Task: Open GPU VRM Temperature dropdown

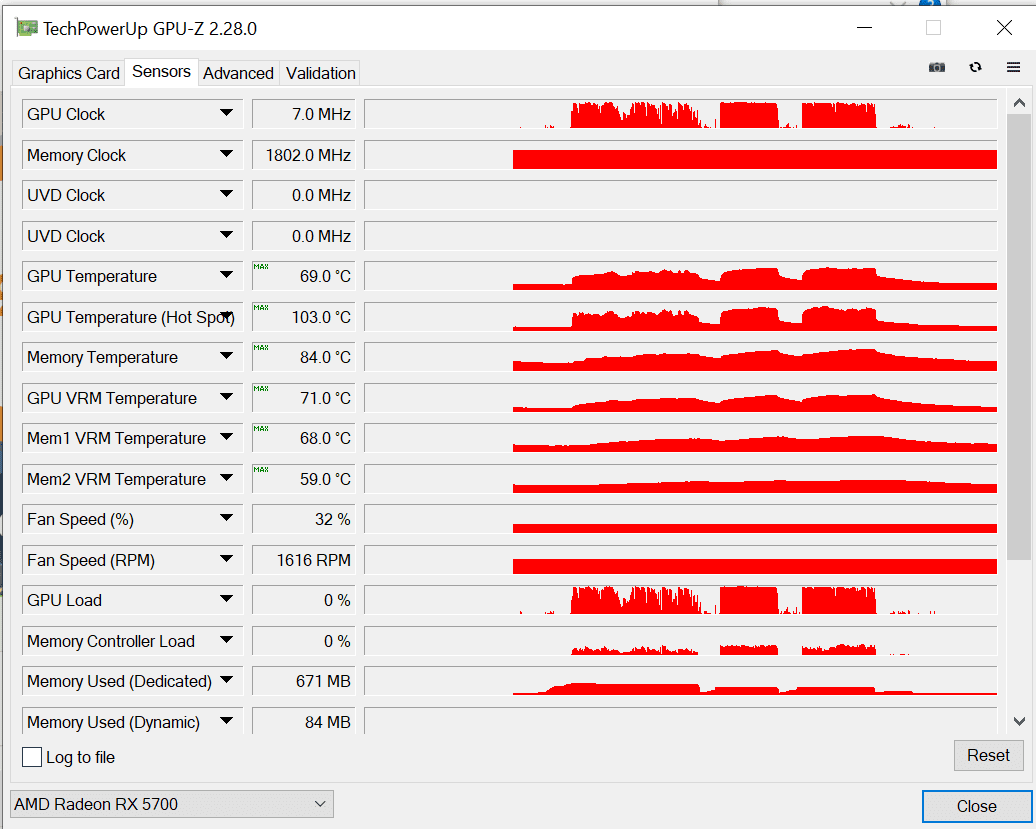Action: point(226,398)
